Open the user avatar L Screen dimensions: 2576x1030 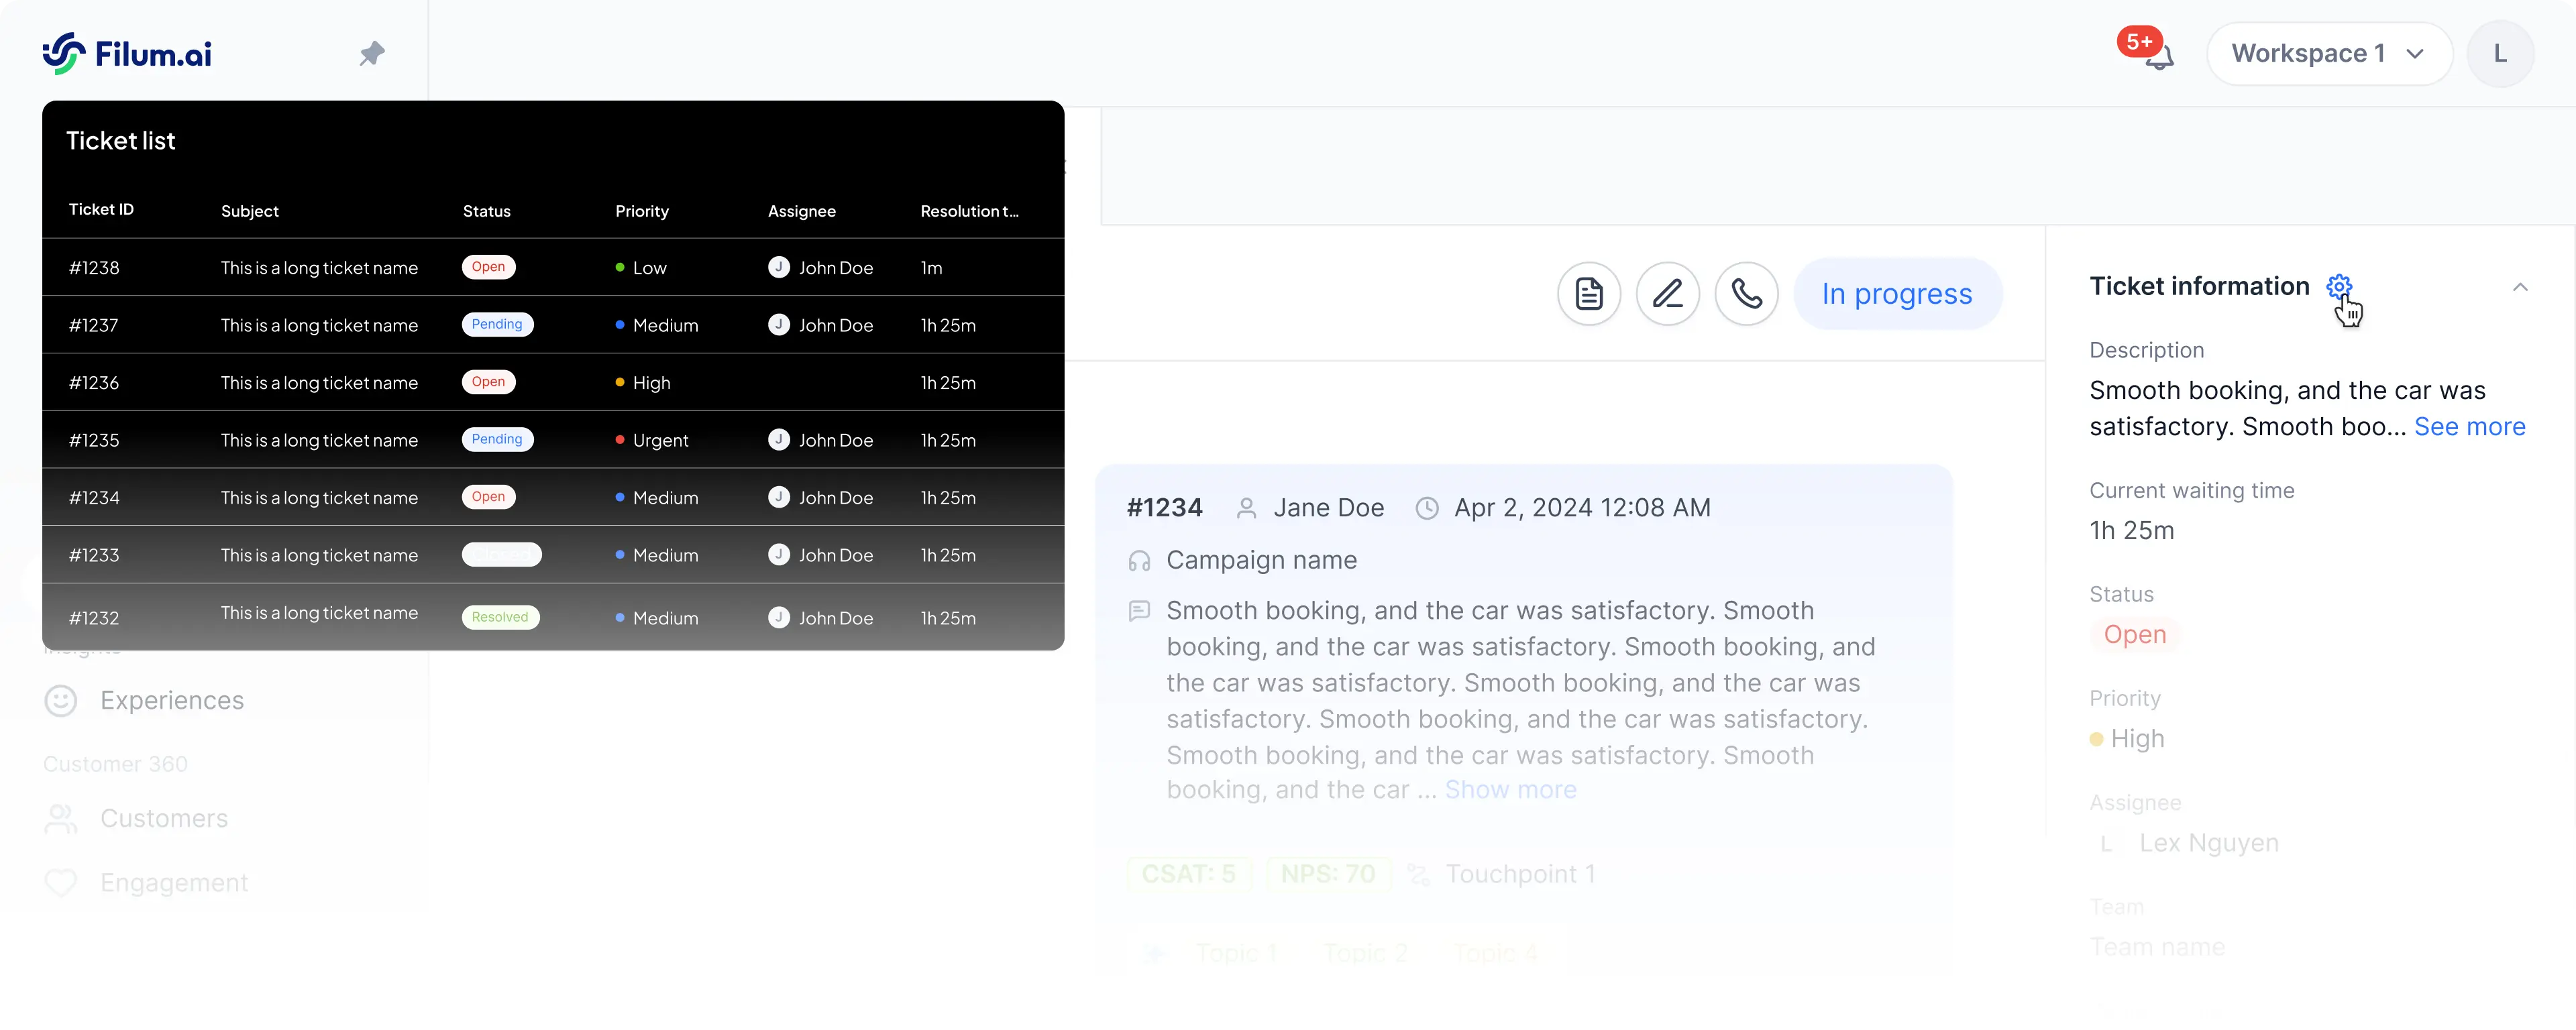click(2499, 54)
